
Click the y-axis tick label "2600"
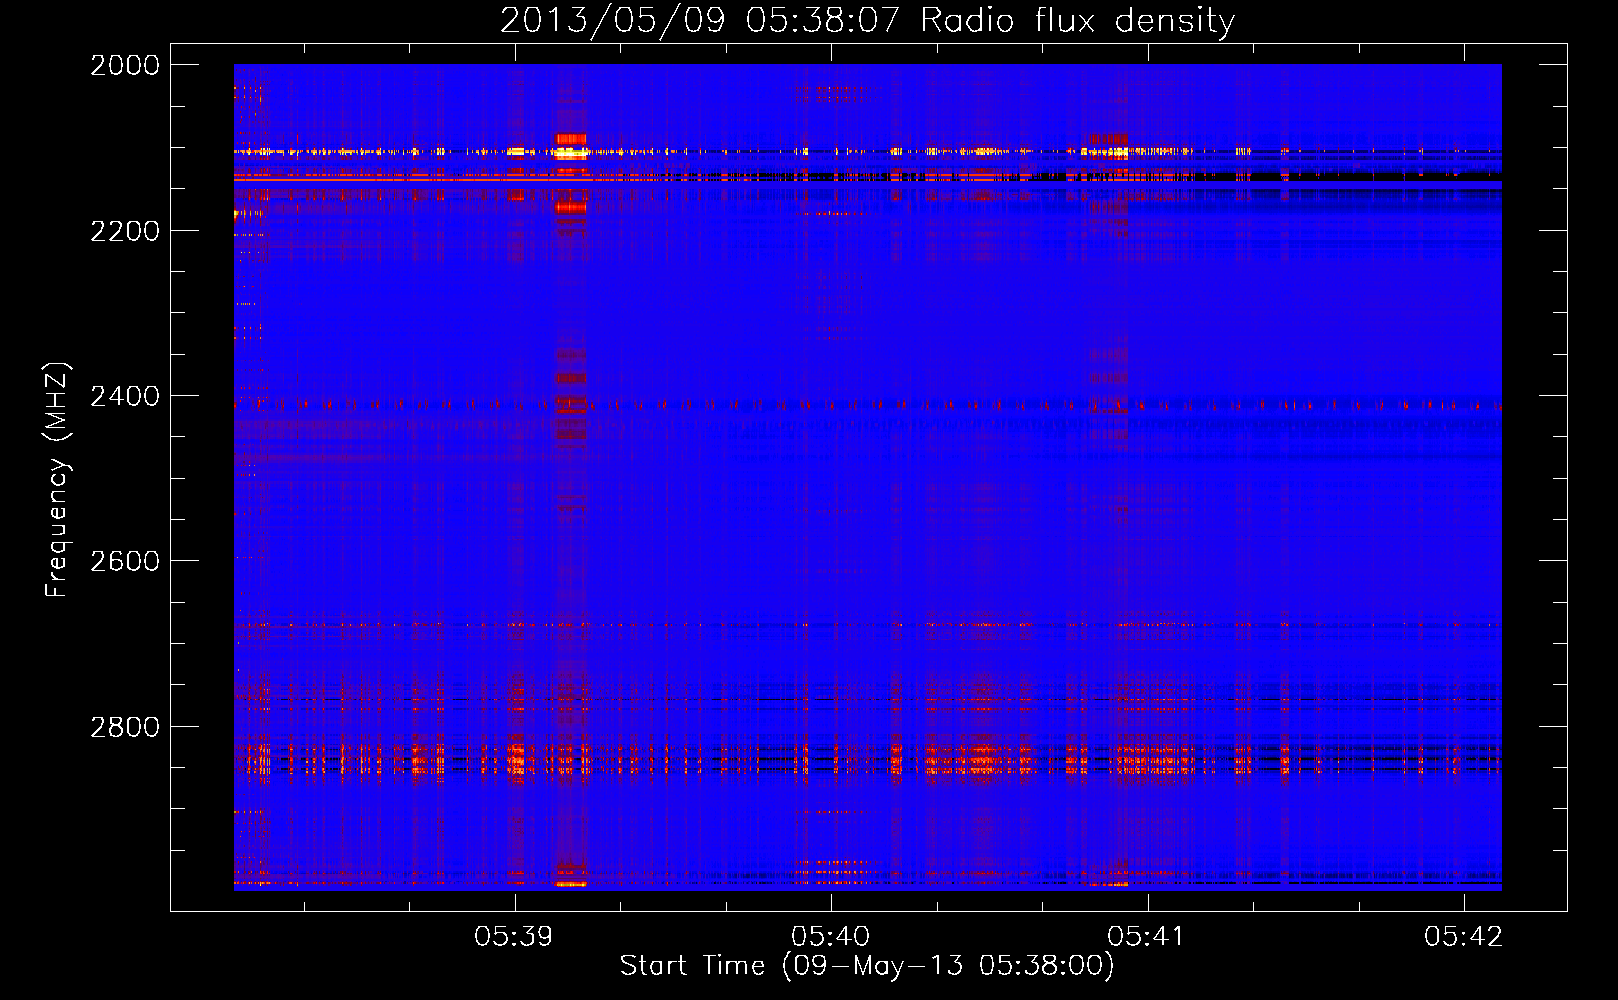click(125, 561)
